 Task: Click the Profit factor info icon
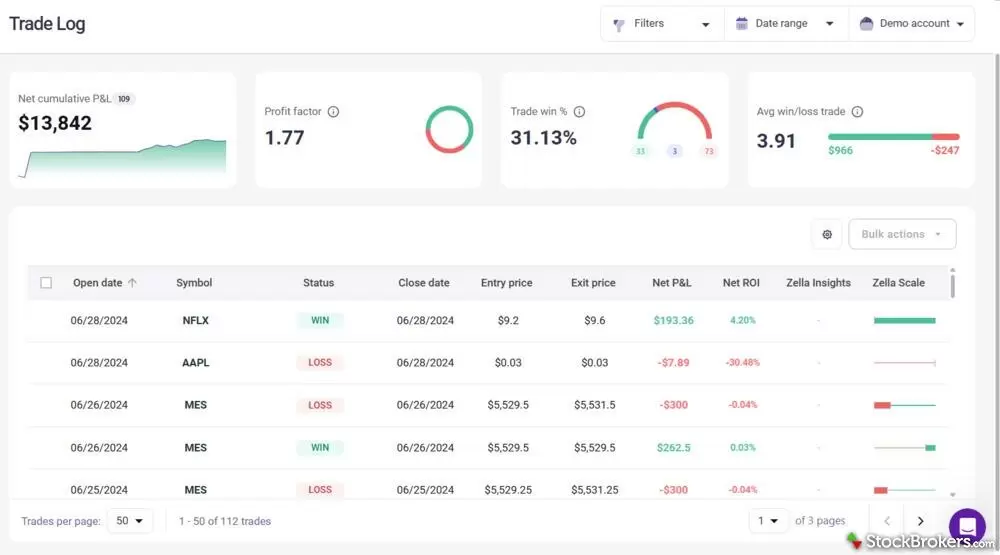(334, 112)
